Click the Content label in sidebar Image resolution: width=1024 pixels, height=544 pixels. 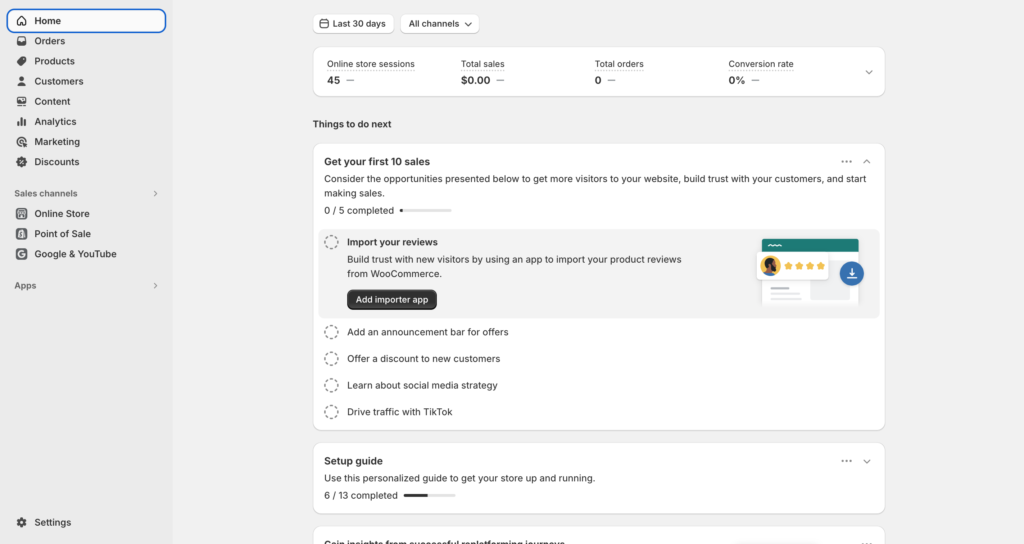(x=52, y=102)
